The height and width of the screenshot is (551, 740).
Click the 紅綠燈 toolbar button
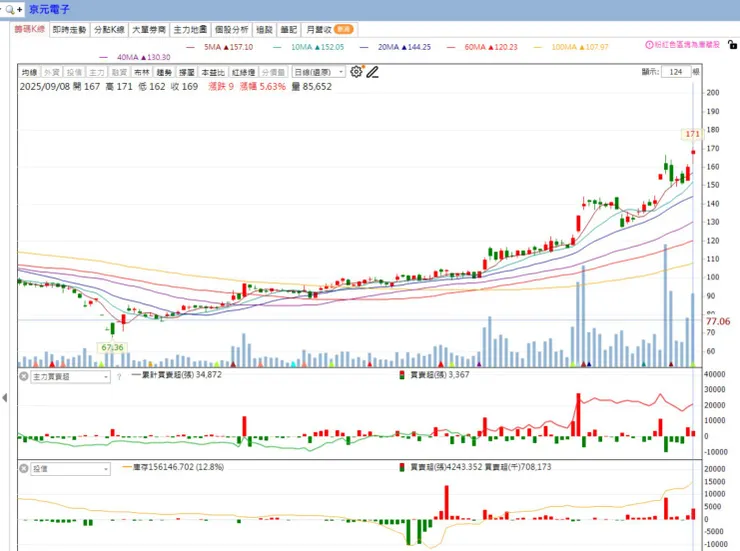point(244,72)
